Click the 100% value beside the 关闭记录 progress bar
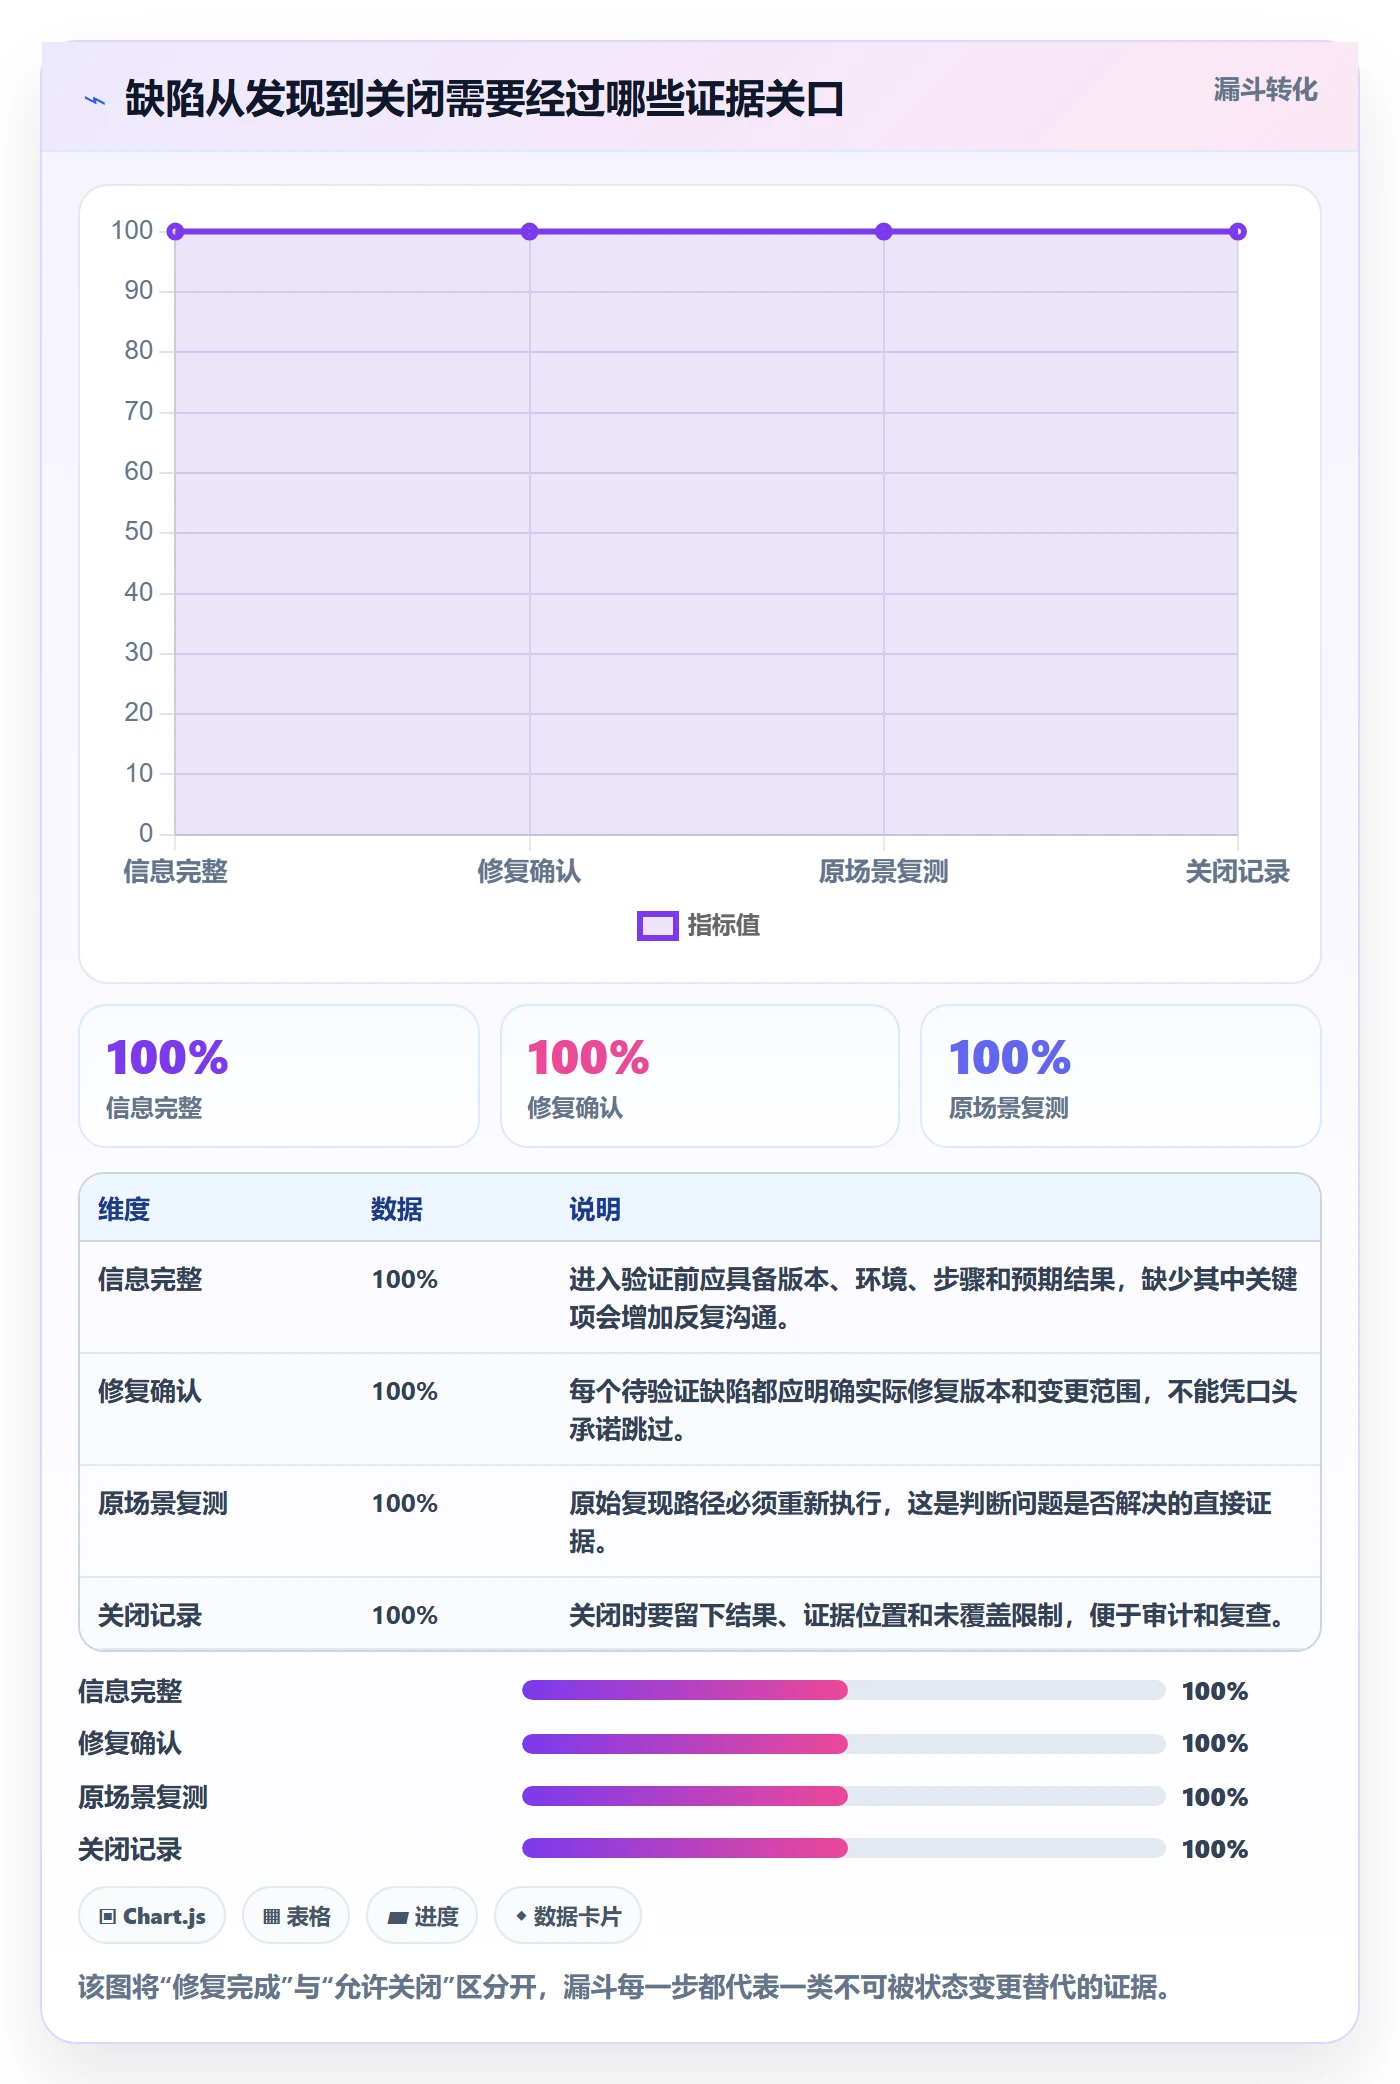Viewport: 1400px width, 2084px height. [x=1215, y=1850]
